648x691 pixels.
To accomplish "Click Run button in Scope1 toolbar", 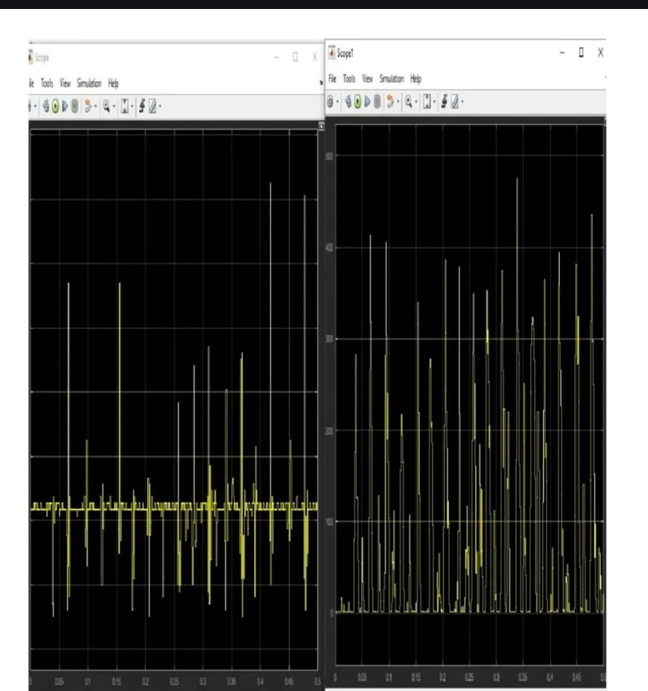I will (x=357, y=102).
